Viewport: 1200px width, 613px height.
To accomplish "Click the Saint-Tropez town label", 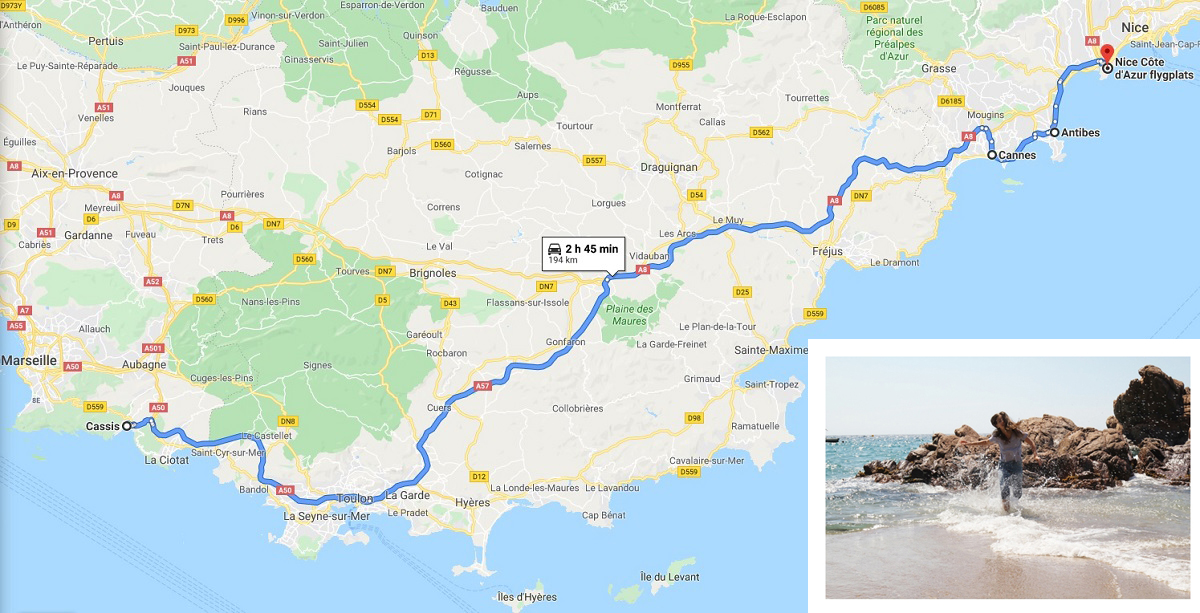I will 770,384.
